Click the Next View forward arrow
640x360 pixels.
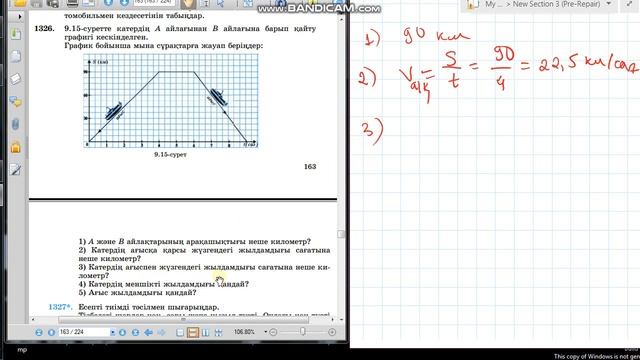tap(161, 333)
